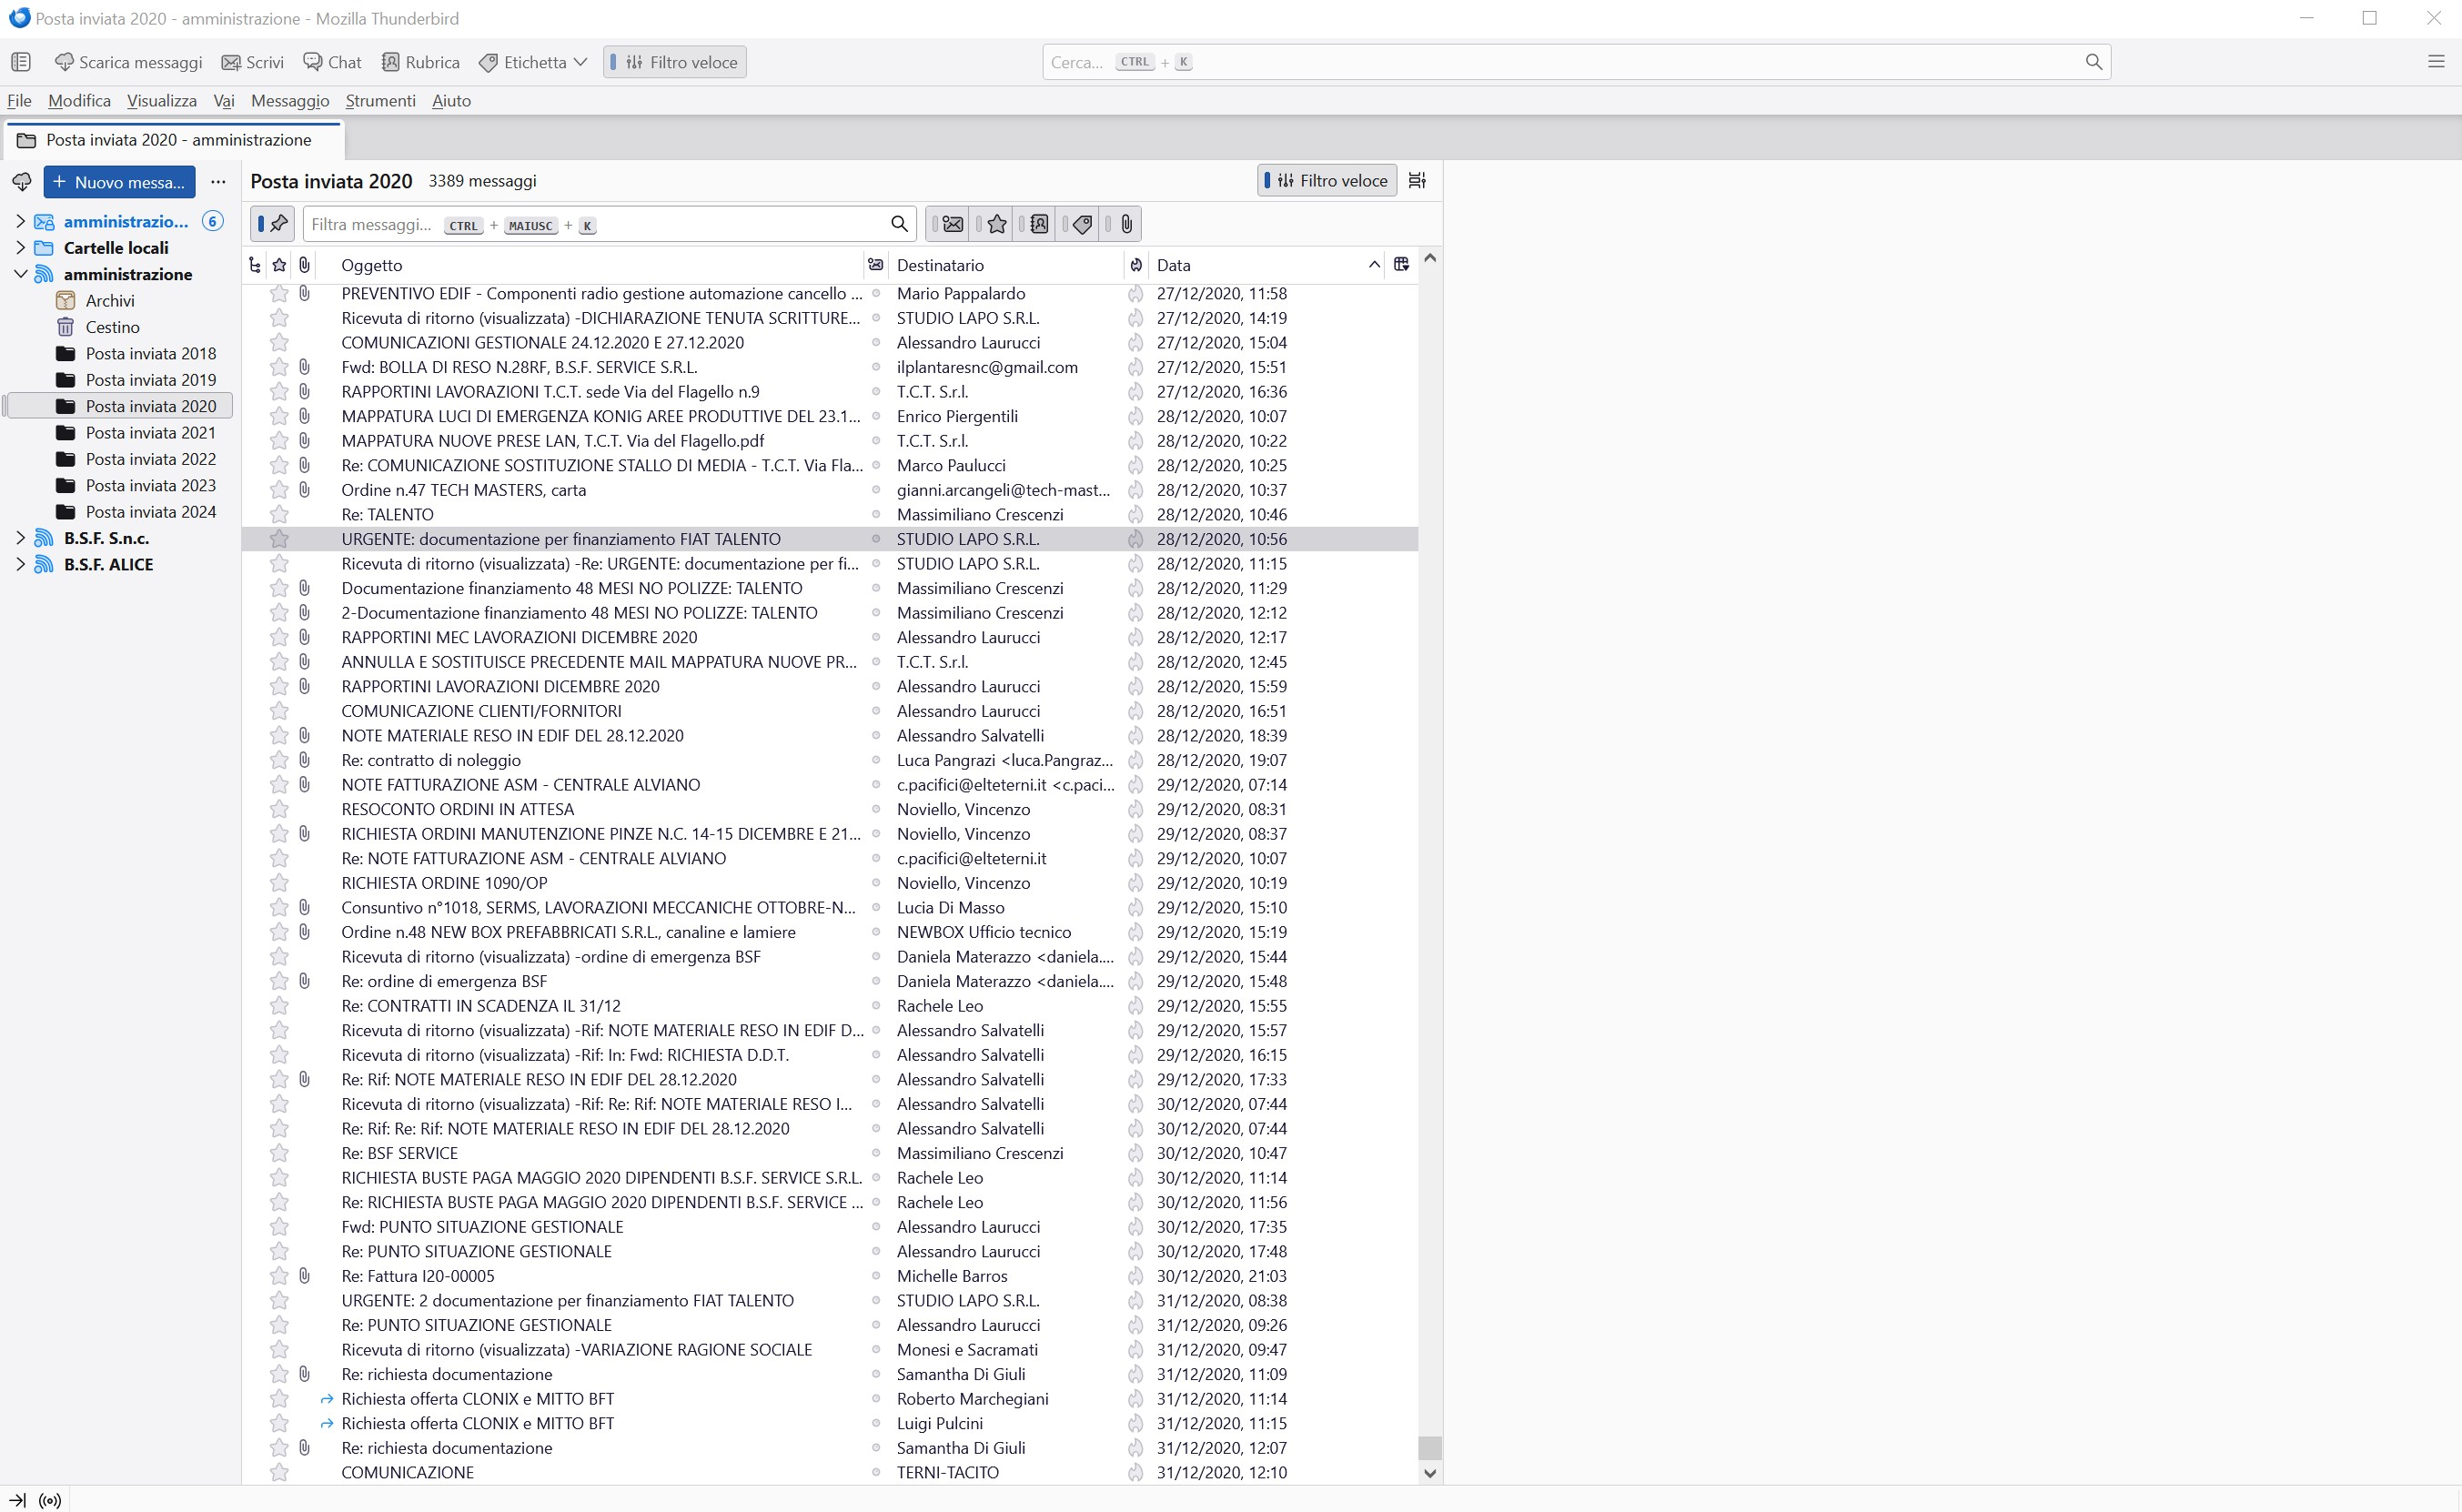Open message list display options icon

[1417, 181]
